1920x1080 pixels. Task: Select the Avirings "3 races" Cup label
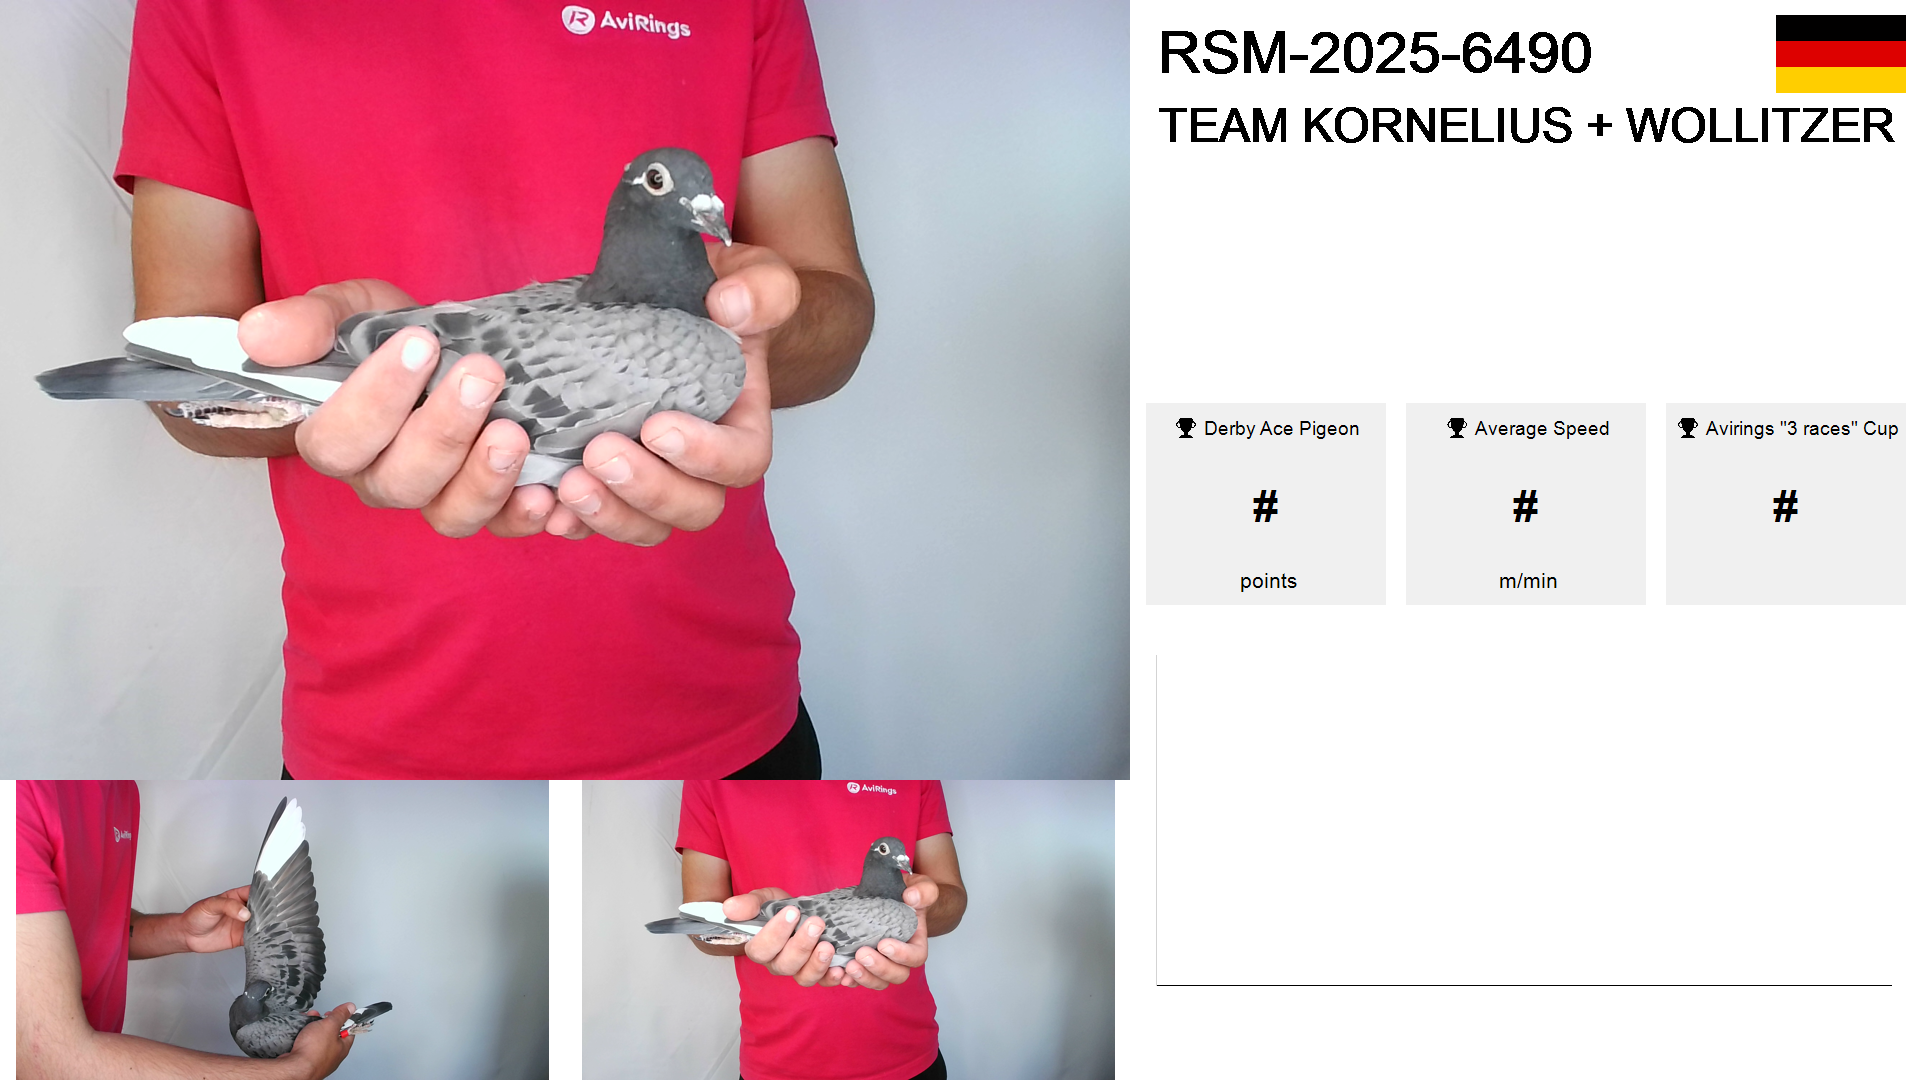pos(1802,428)
